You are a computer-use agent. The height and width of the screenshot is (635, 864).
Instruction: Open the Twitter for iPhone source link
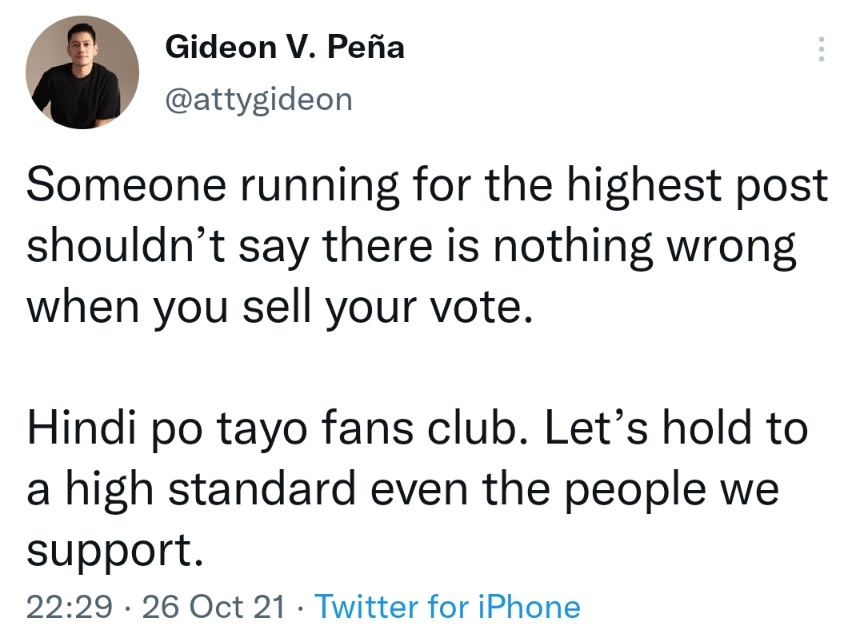click(x=447, y=607)
